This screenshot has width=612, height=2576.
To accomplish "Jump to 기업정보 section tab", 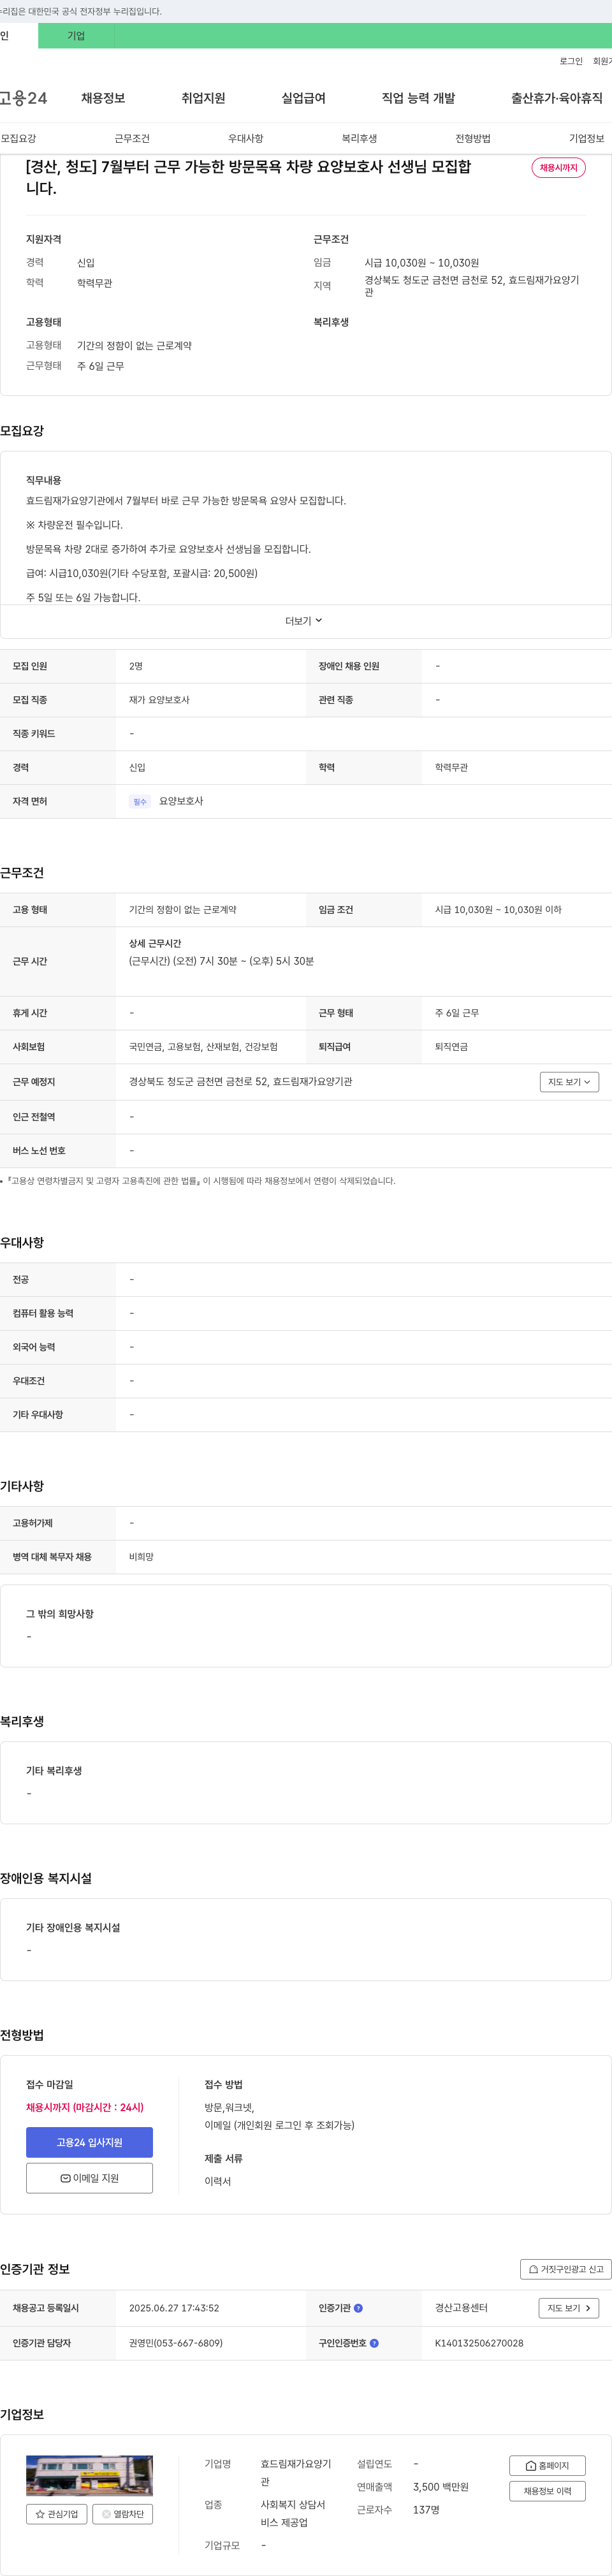I will click(587, 138).
